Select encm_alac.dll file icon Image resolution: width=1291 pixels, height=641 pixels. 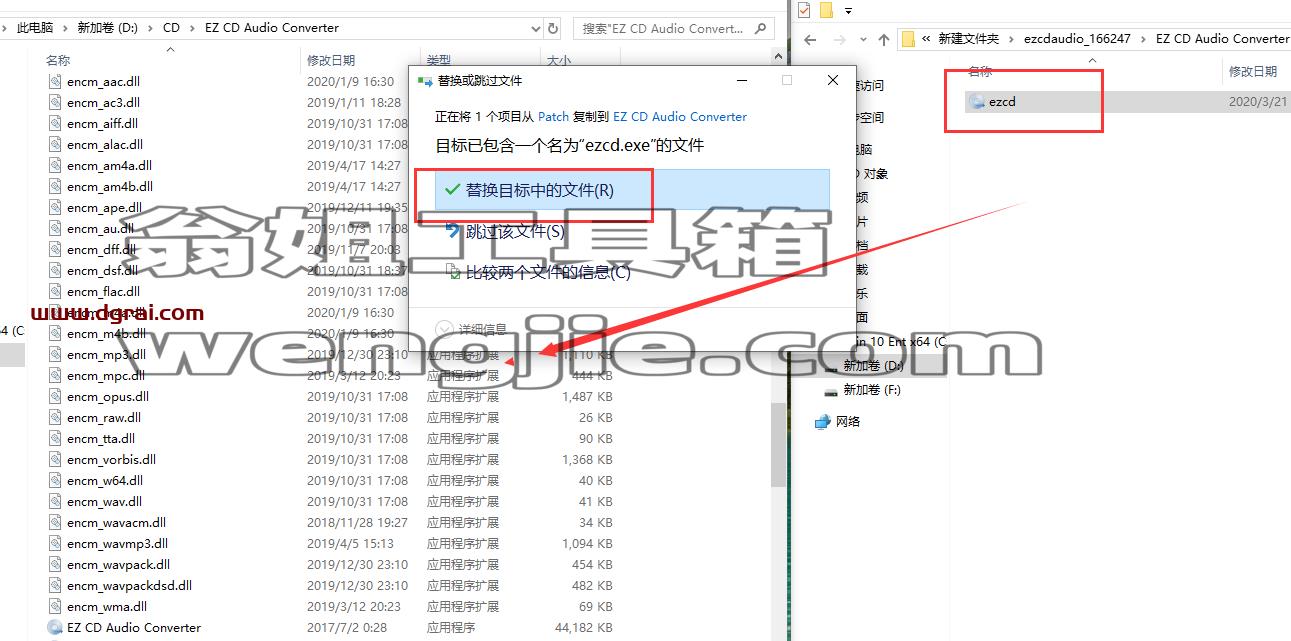tap(54, 145)
